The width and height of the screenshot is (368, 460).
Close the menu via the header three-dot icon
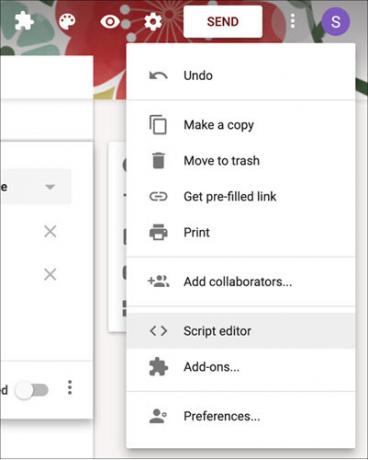click(x=293, y=21)
